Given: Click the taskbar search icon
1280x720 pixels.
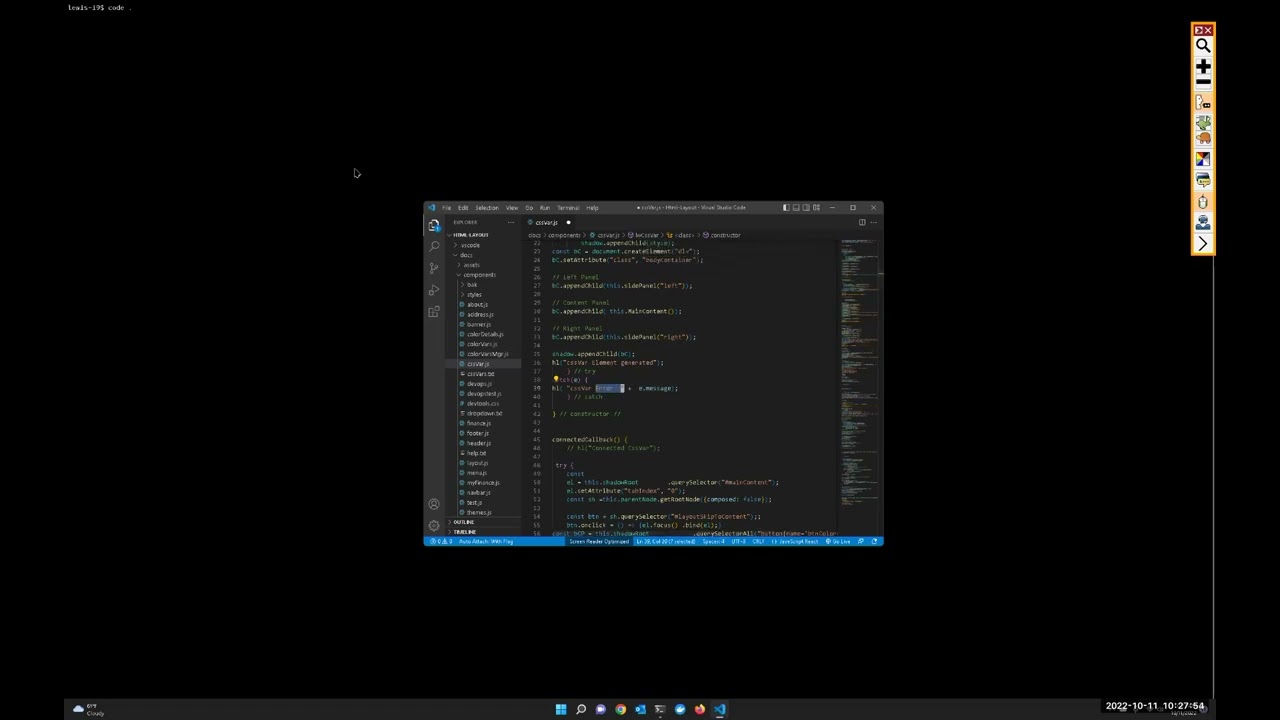Looking at the screenshot, I should click(x=581, y=710).
